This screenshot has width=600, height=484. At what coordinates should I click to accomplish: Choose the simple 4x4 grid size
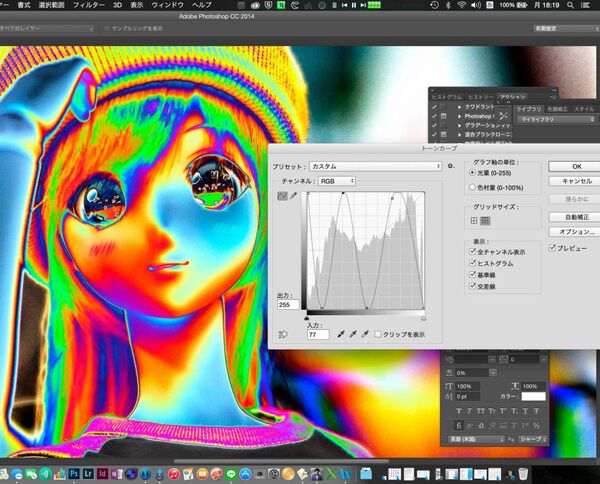474,221
